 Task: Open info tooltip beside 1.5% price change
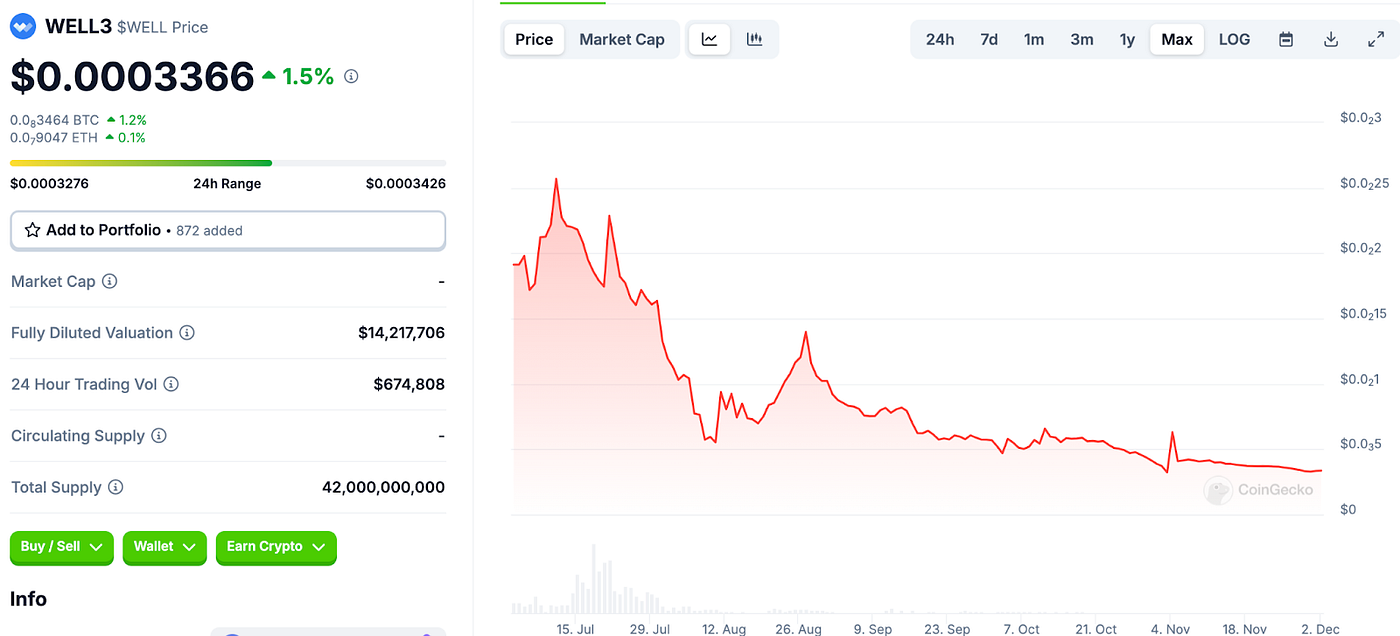[x=351, y=76]
